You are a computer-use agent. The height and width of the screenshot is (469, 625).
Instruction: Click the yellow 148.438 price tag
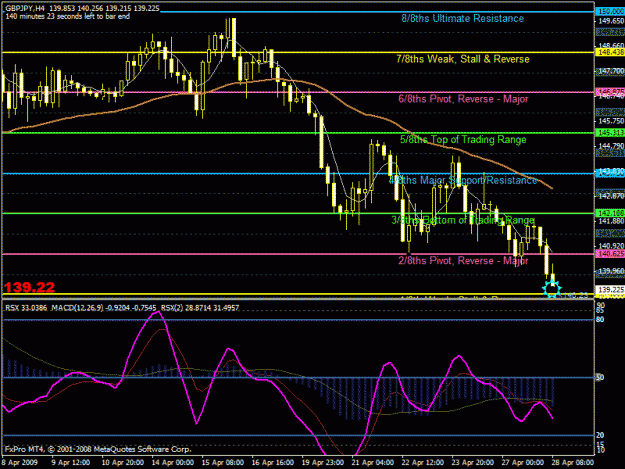(610, 52)
